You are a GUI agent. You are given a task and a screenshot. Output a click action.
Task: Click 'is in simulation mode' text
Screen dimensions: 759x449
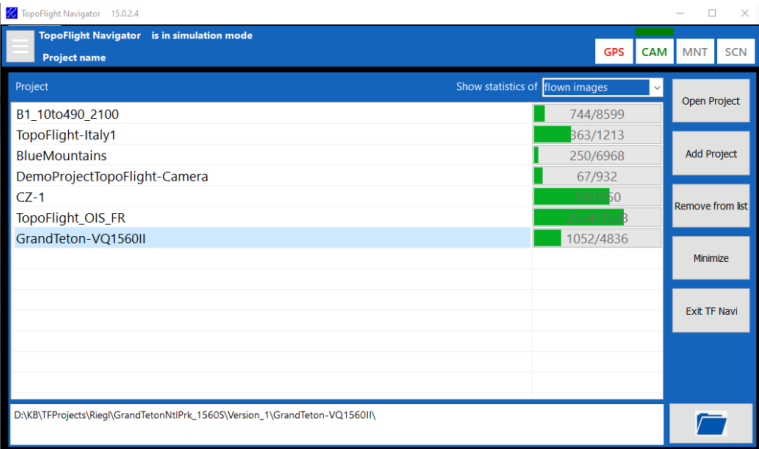[202, 35]
